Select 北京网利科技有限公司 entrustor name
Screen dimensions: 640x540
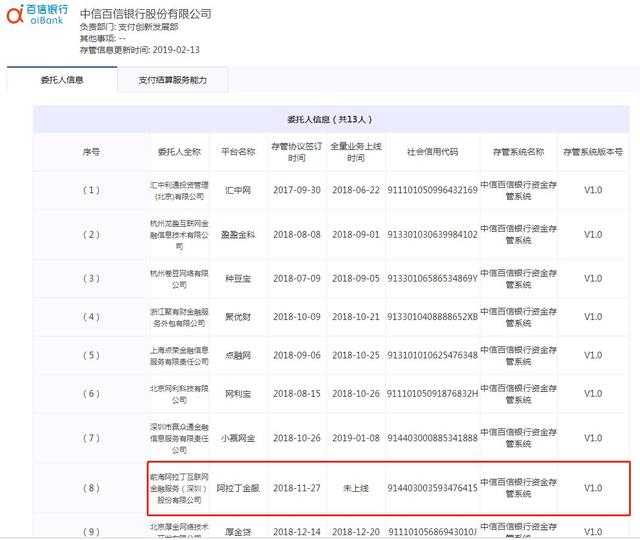click(x=179, y=394)
